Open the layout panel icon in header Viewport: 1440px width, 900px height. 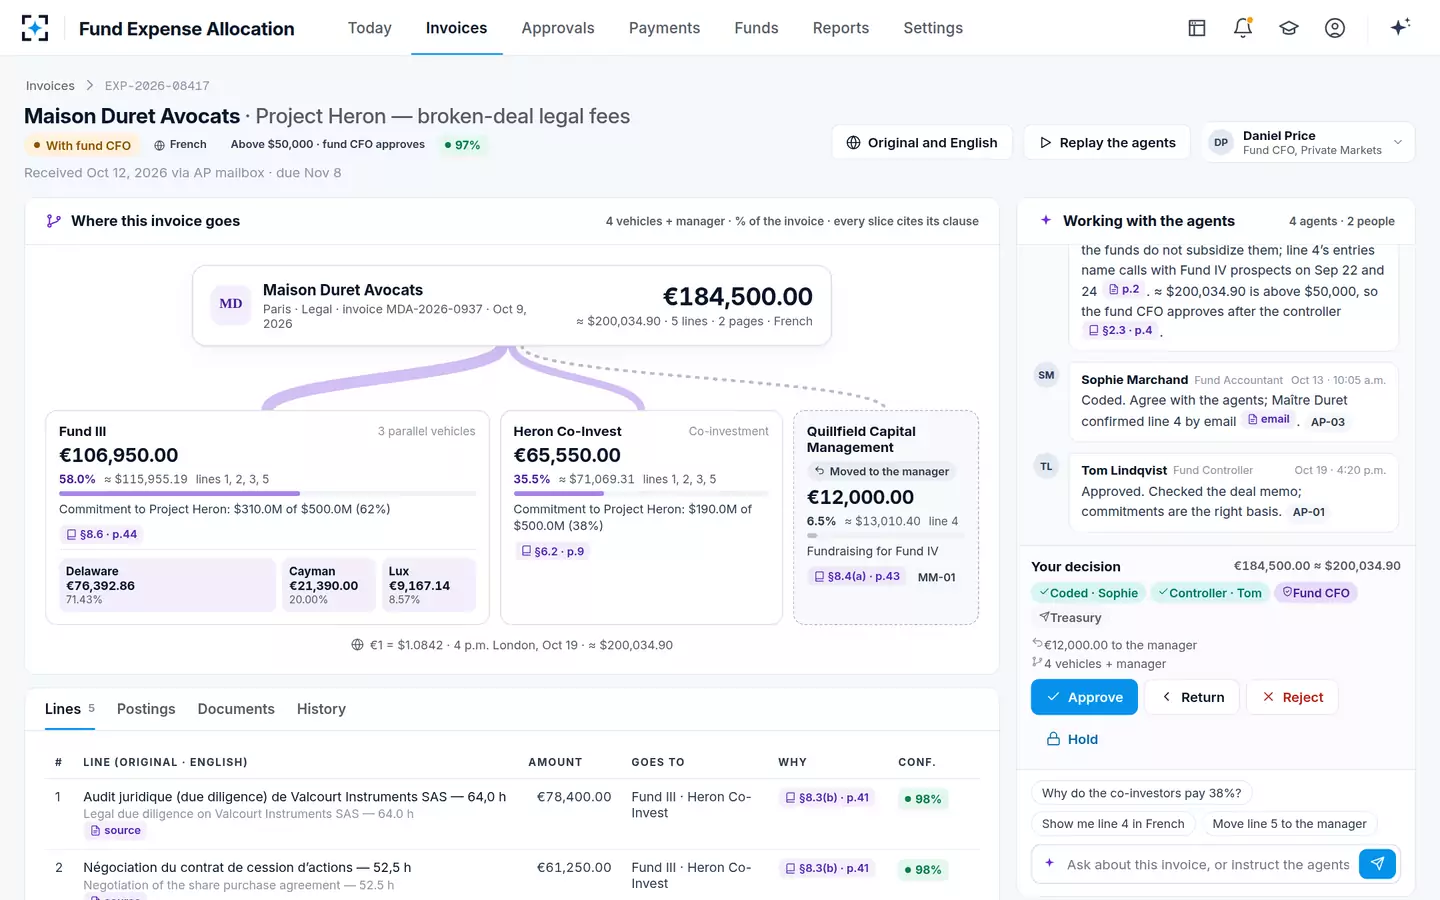point(1197,28)
